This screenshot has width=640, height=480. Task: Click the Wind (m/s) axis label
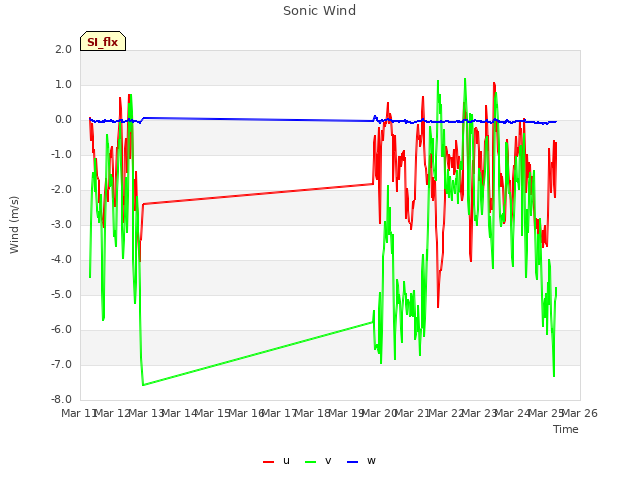click(x=14, y=225)
